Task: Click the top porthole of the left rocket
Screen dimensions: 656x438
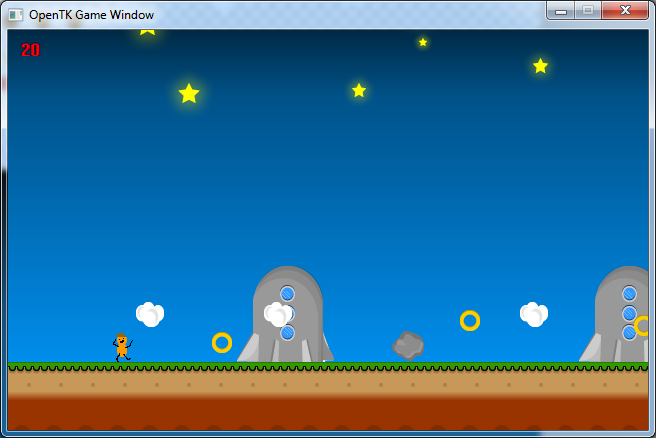Action: pos(287,294)
